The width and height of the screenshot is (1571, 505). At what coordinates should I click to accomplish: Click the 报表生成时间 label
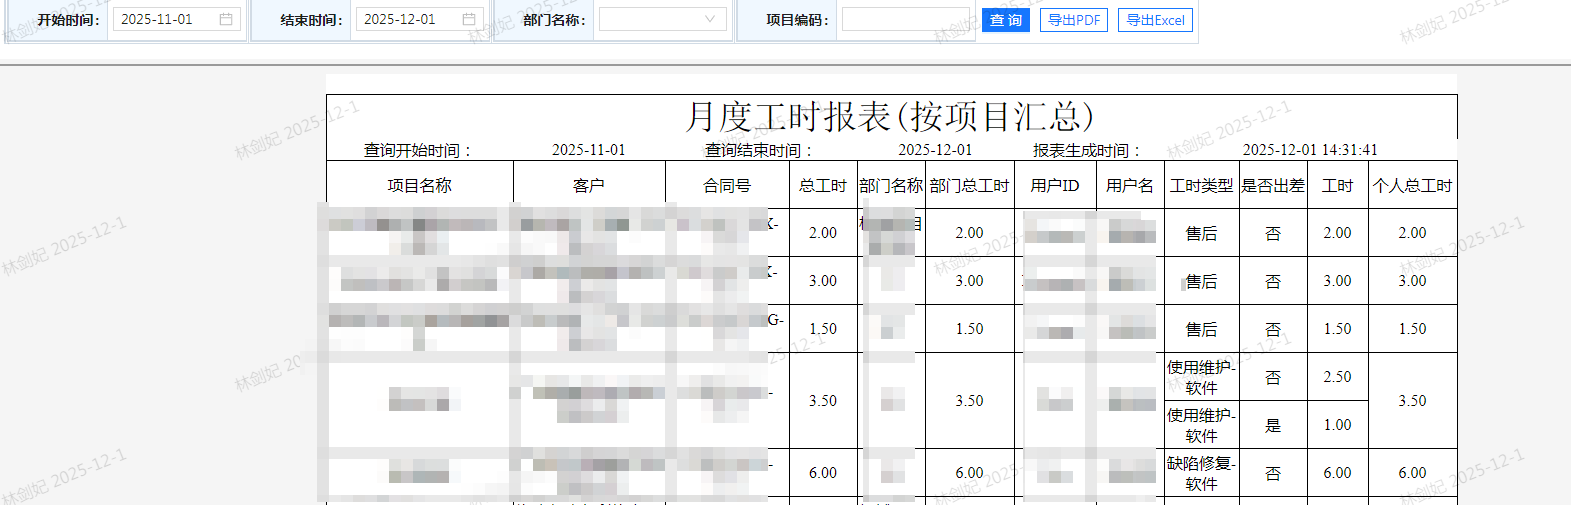pyautogui.click(x=1086, y=150)
